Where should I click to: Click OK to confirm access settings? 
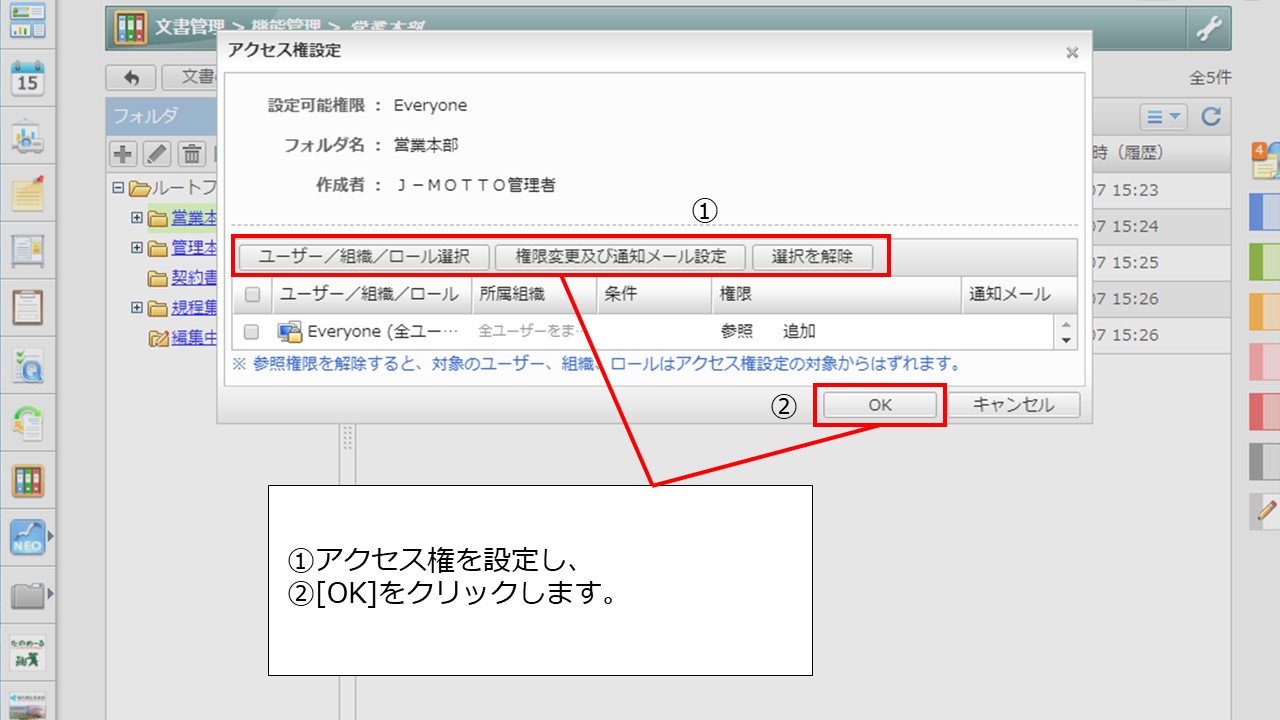click(879, 405)
